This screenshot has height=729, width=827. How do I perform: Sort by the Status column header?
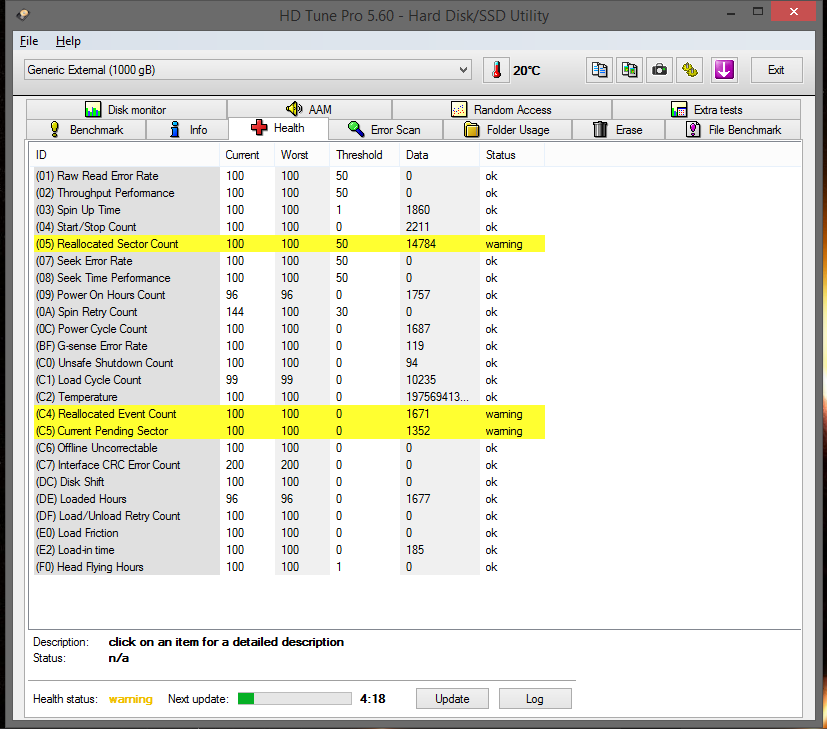pyautogui.click(x=512, y=155)
